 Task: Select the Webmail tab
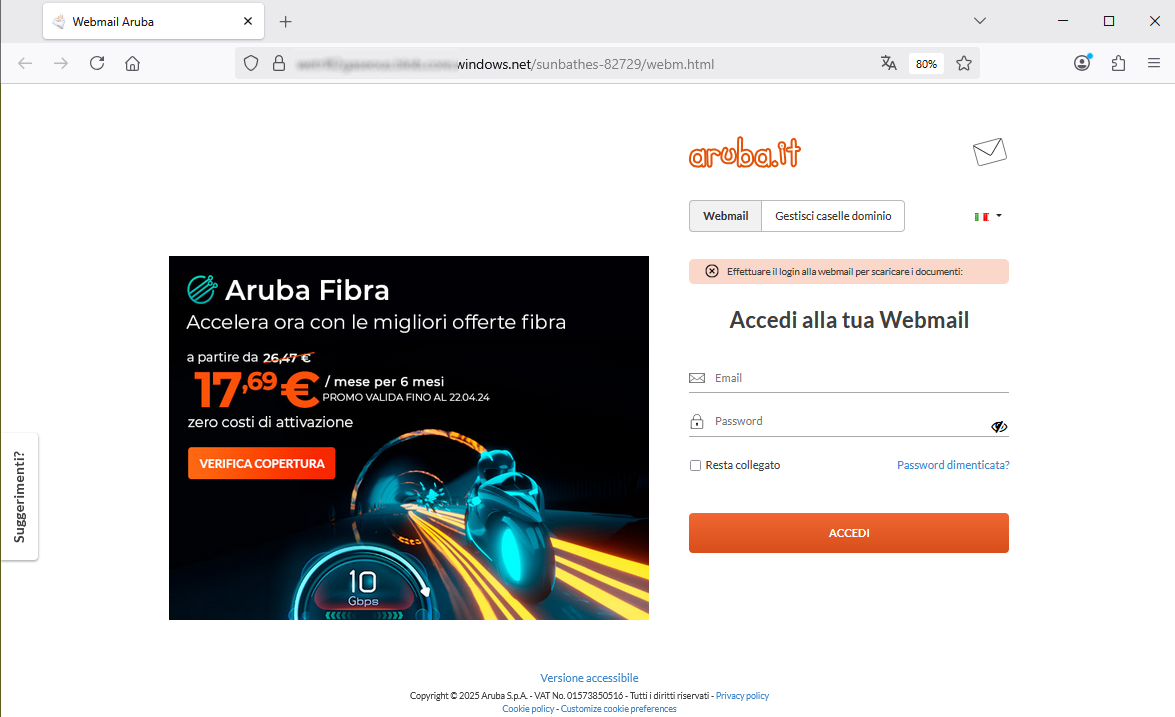725,216
